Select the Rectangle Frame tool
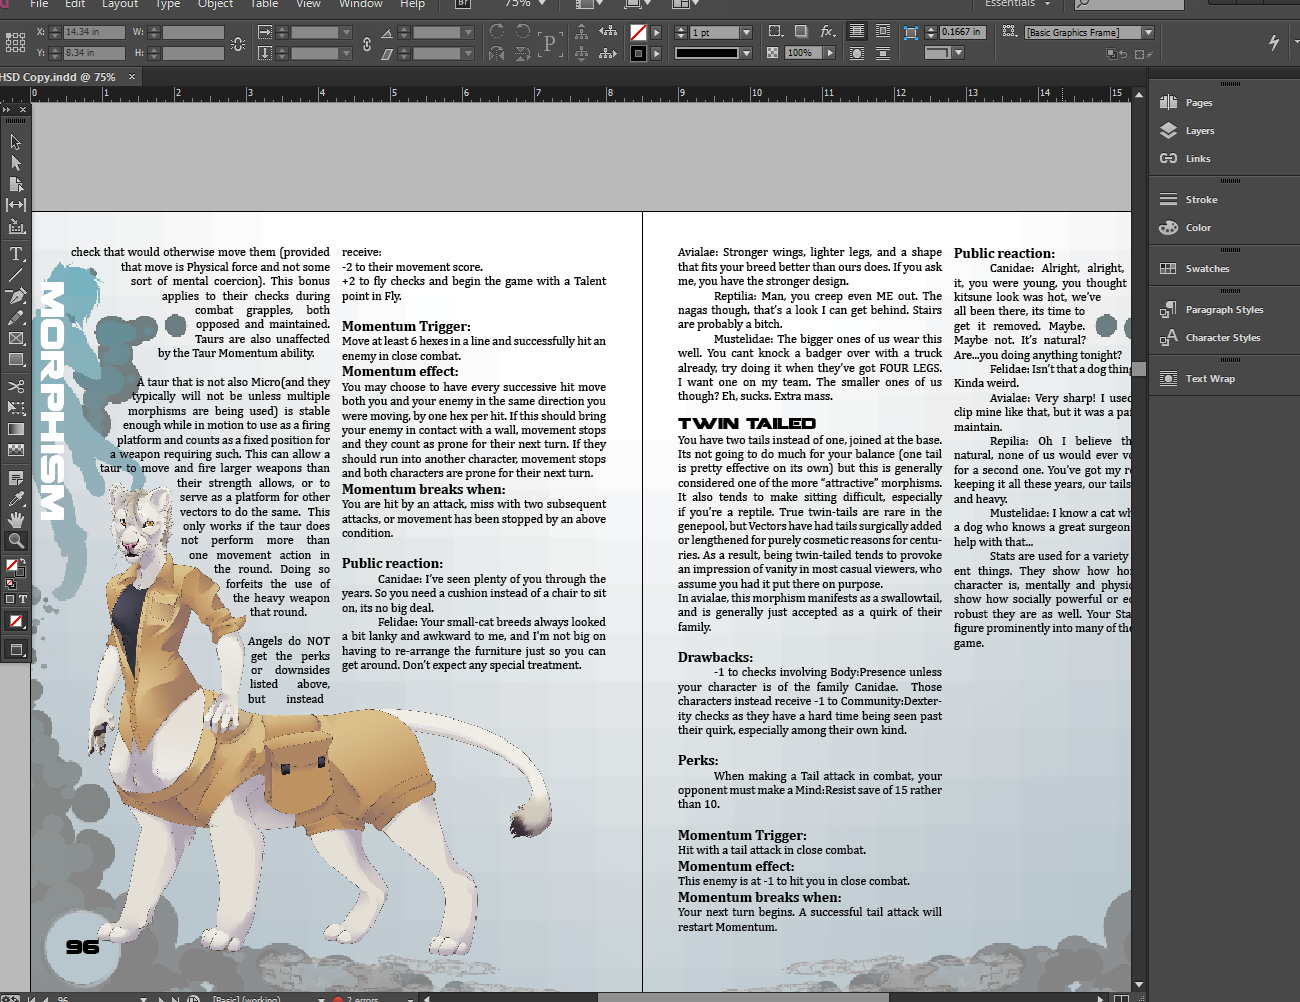 16,338
